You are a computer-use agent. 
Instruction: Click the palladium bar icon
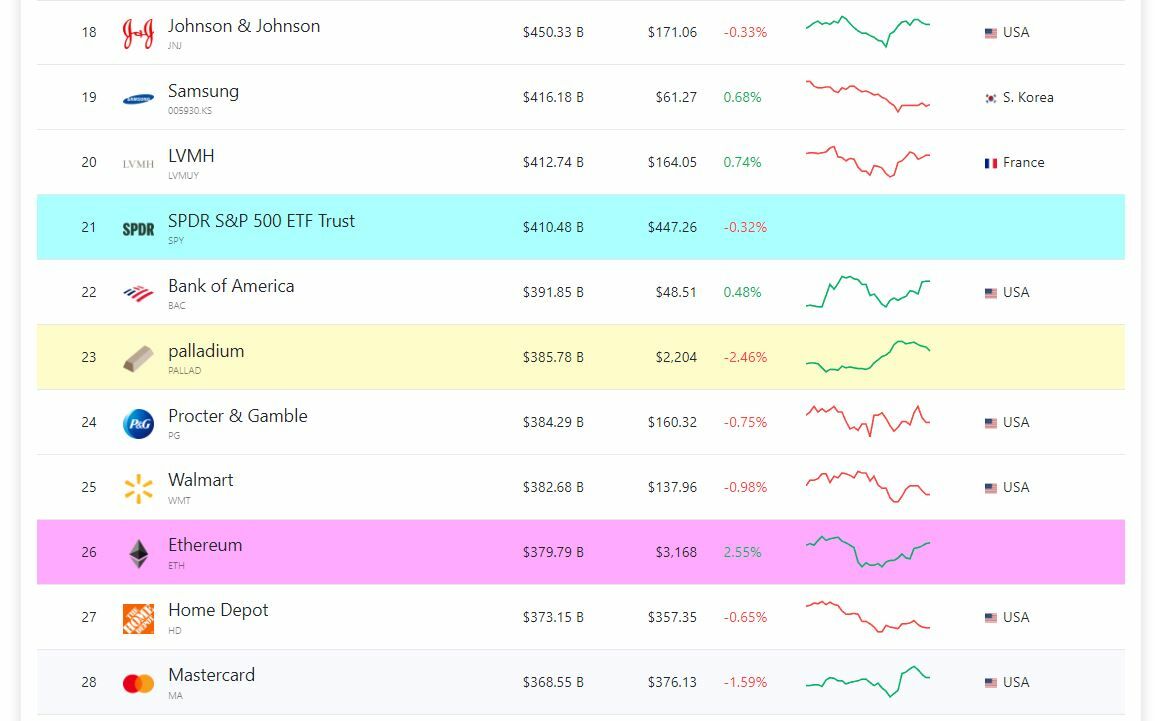point(138,358)
